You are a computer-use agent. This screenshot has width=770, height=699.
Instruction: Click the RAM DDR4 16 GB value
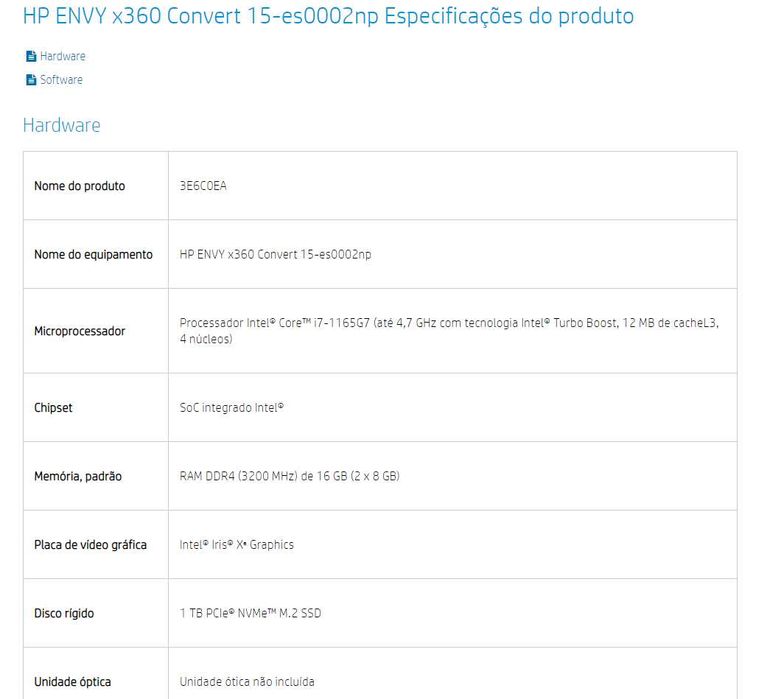click(289, 477)
